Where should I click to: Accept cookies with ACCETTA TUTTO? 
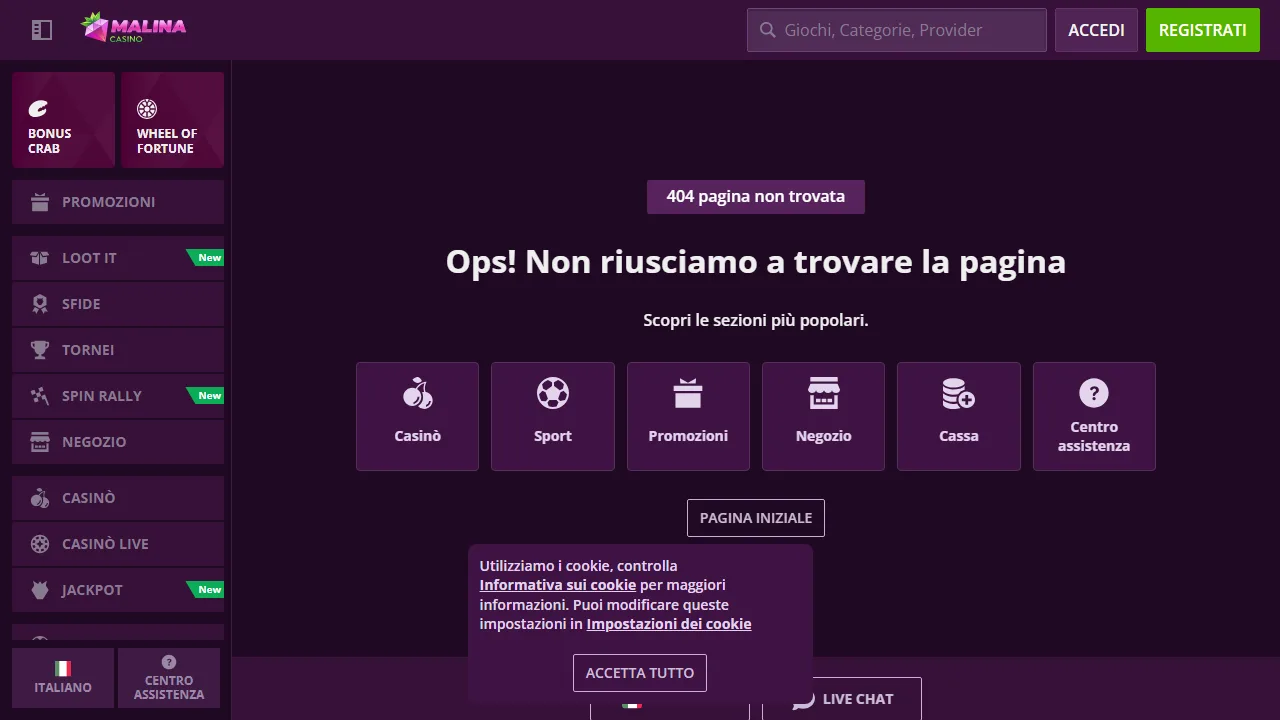point(640,673)
